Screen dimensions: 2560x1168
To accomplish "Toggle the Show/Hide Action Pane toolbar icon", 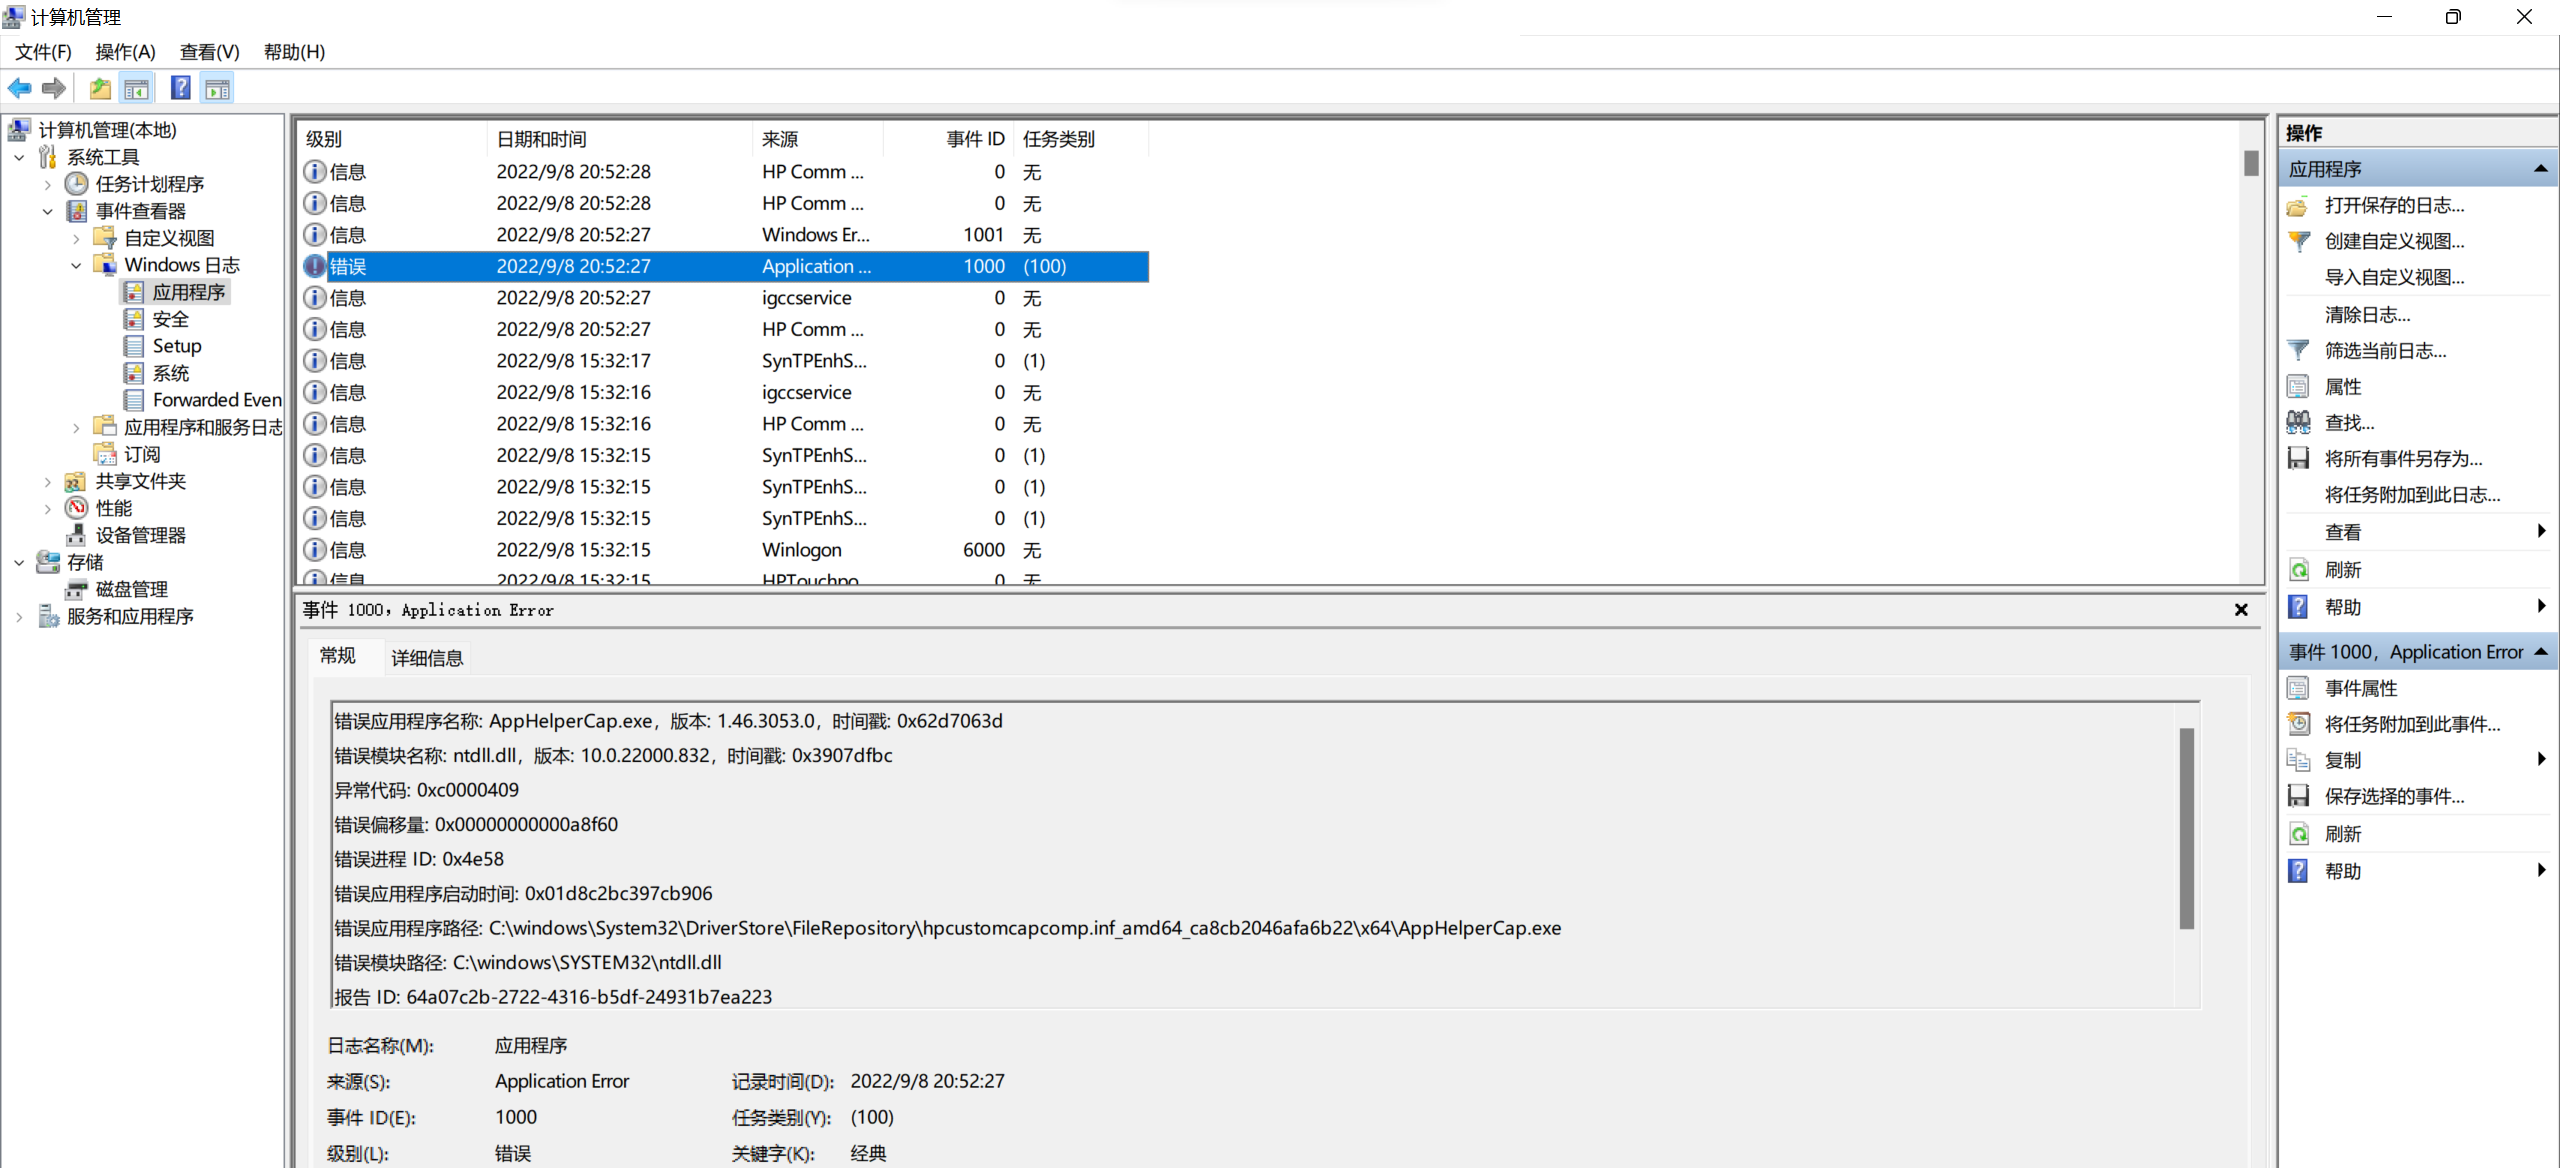I will click(x=218, y=89).
